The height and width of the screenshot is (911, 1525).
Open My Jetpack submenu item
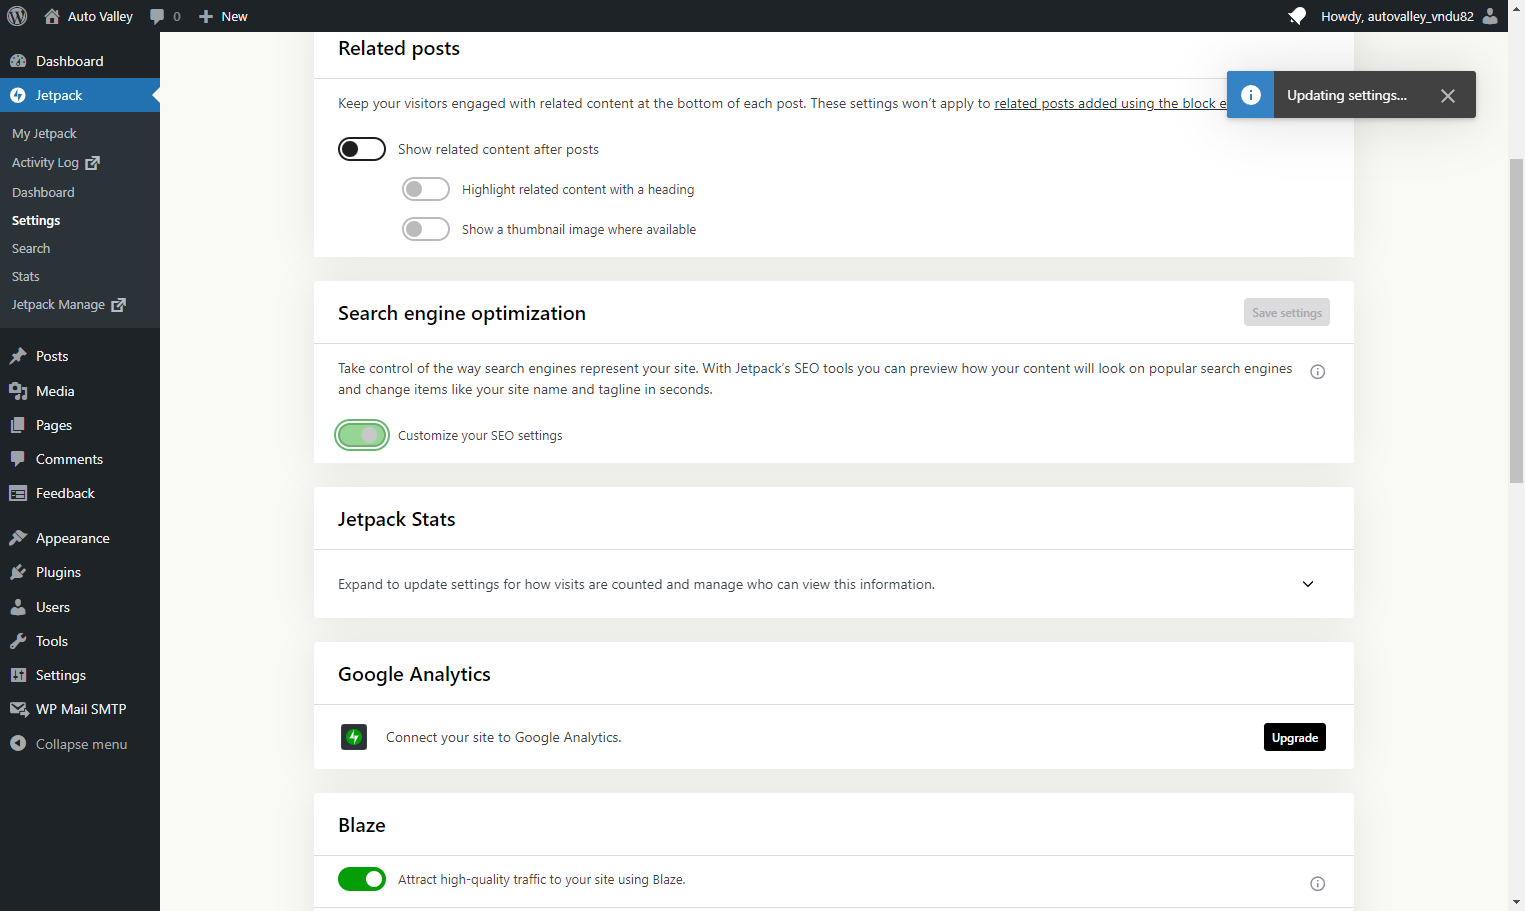pos(44,134)
